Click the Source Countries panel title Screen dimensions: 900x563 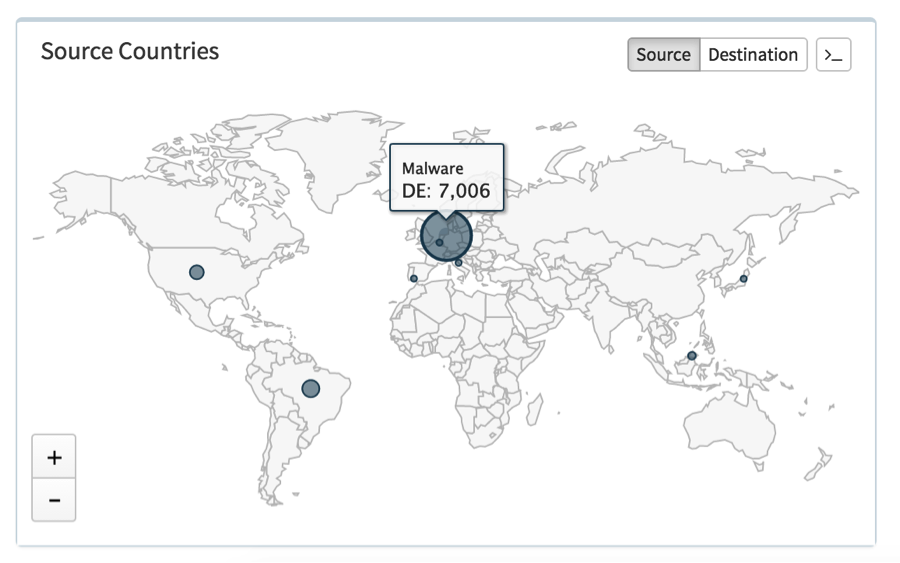(130, 51)
